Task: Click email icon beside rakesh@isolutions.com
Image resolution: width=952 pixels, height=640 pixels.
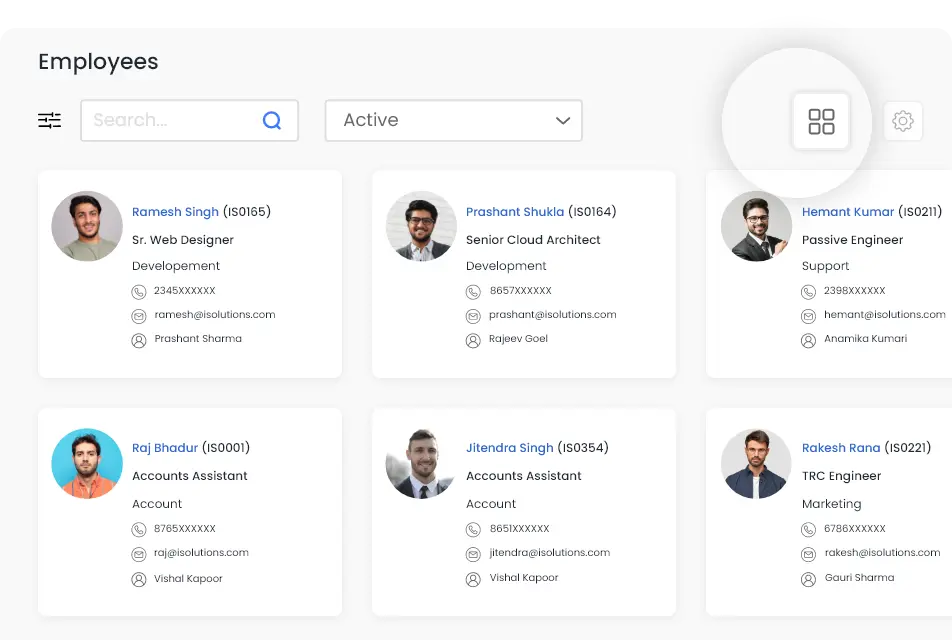Action: [x=808, y=553]
